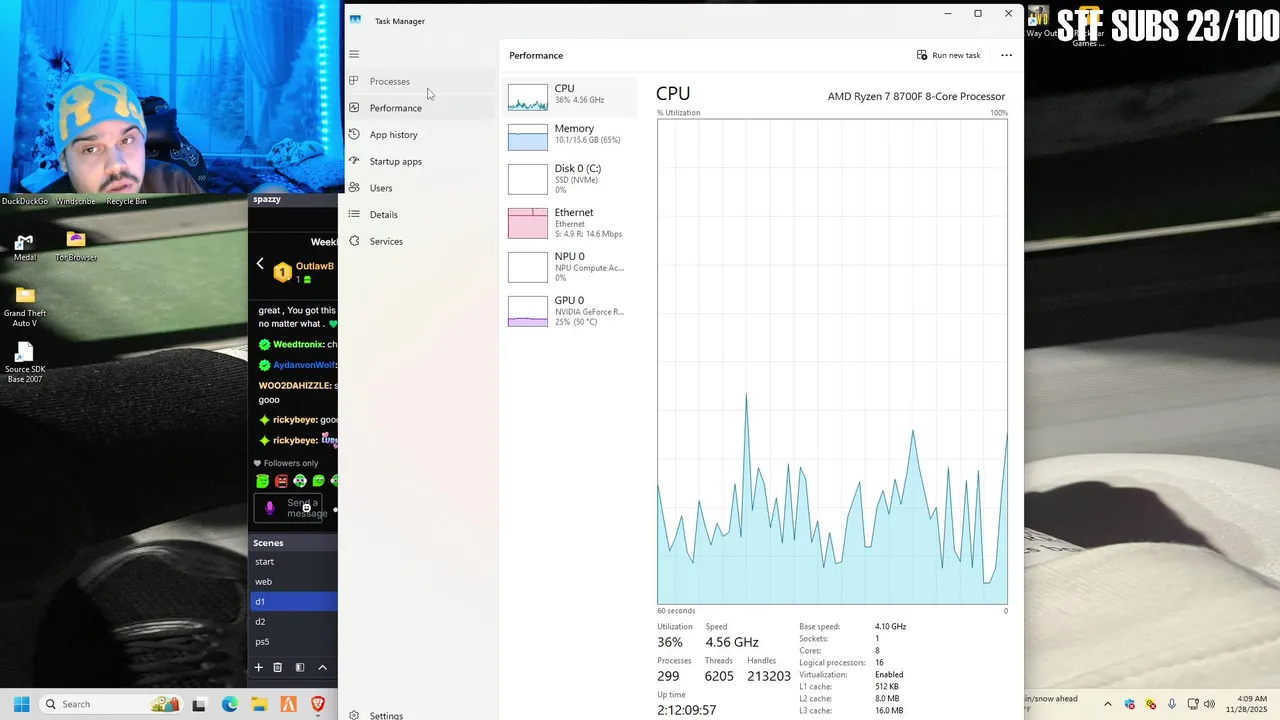The image size is (1280, 720).
Task: Select Memory in the performance list
Action: (x=570, y=135)
